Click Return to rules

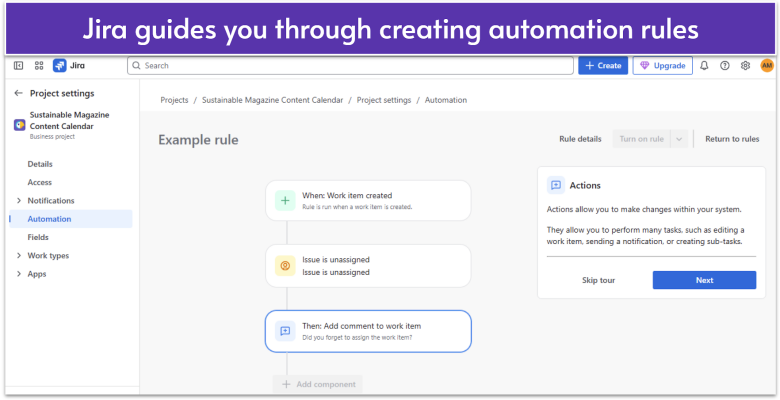click(x=732, y=139)
